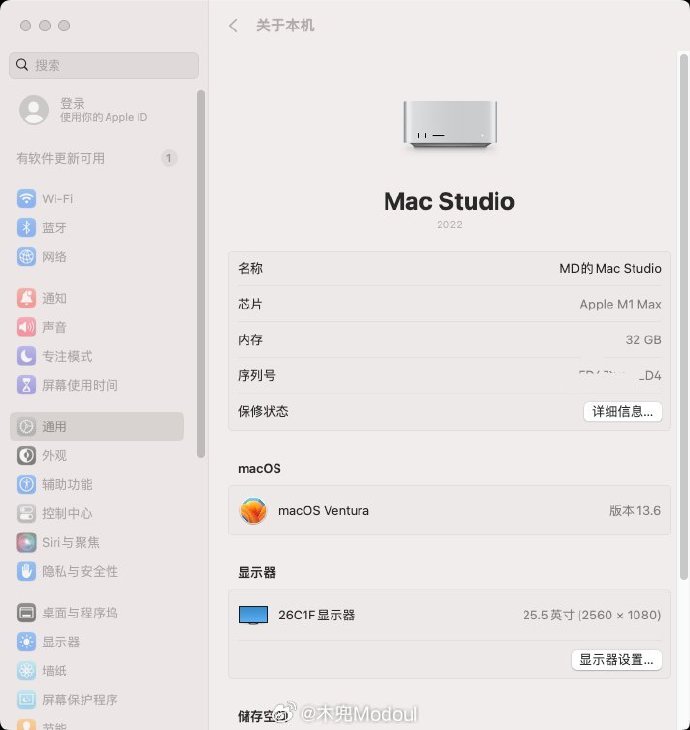Open the 网络 globe icon
Screen dimensions: 690x730
pos(27,257)
